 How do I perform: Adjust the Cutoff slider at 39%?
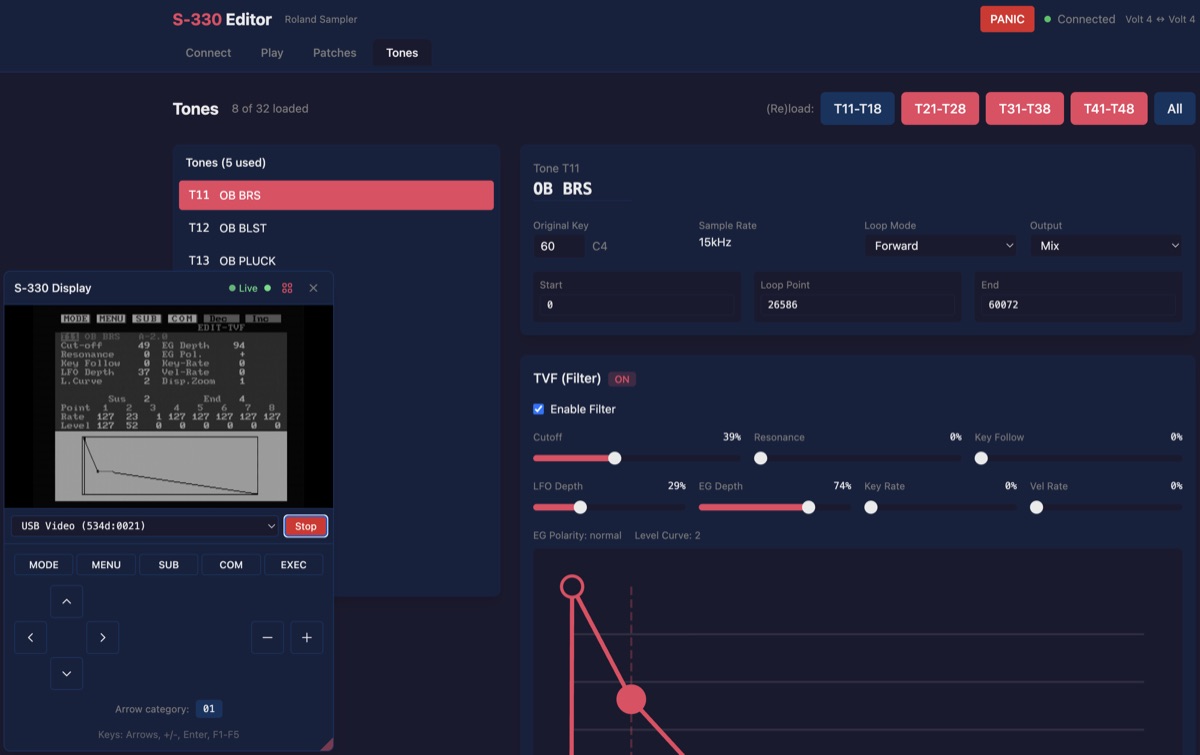click(x=614, y=458)
